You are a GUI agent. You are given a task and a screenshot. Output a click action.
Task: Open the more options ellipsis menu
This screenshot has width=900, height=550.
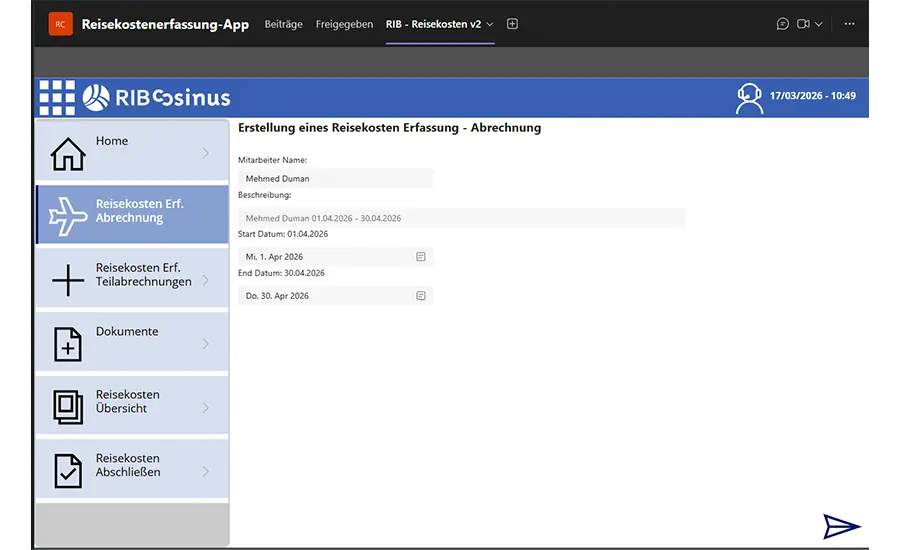click(x=849, y=24)
